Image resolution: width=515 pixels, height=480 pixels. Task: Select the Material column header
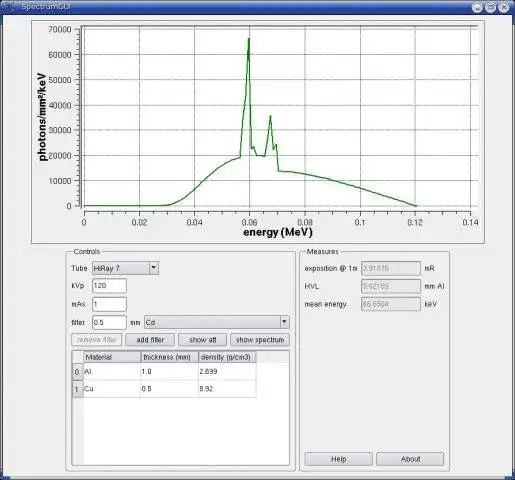112,357
